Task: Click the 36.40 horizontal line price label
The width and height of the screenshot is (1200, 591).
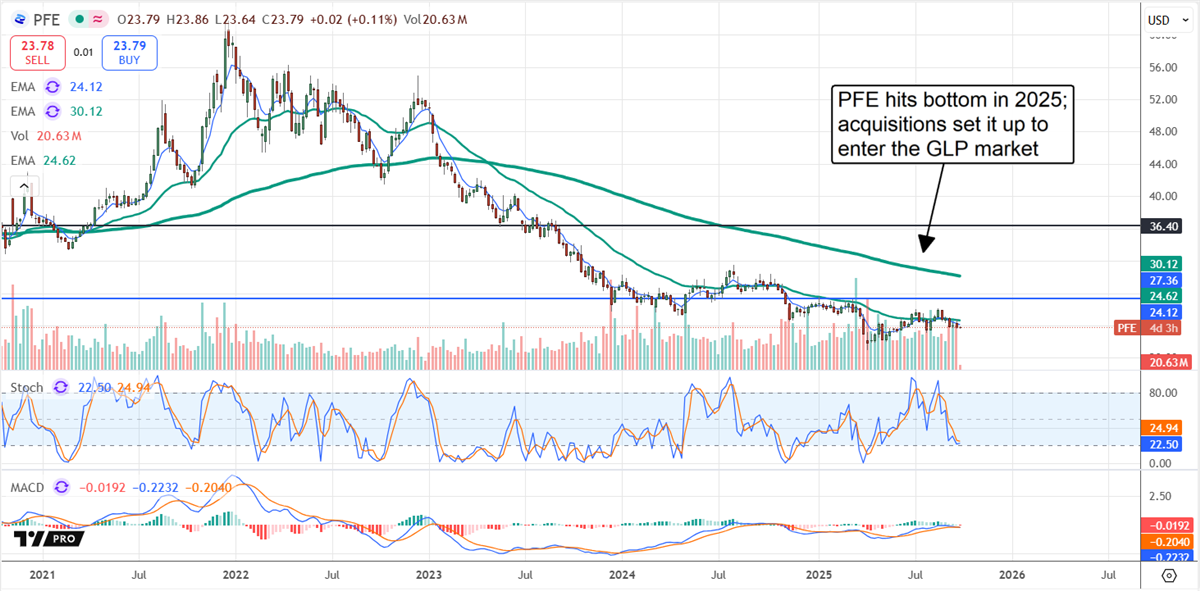Action: (x=1165, y=227)
